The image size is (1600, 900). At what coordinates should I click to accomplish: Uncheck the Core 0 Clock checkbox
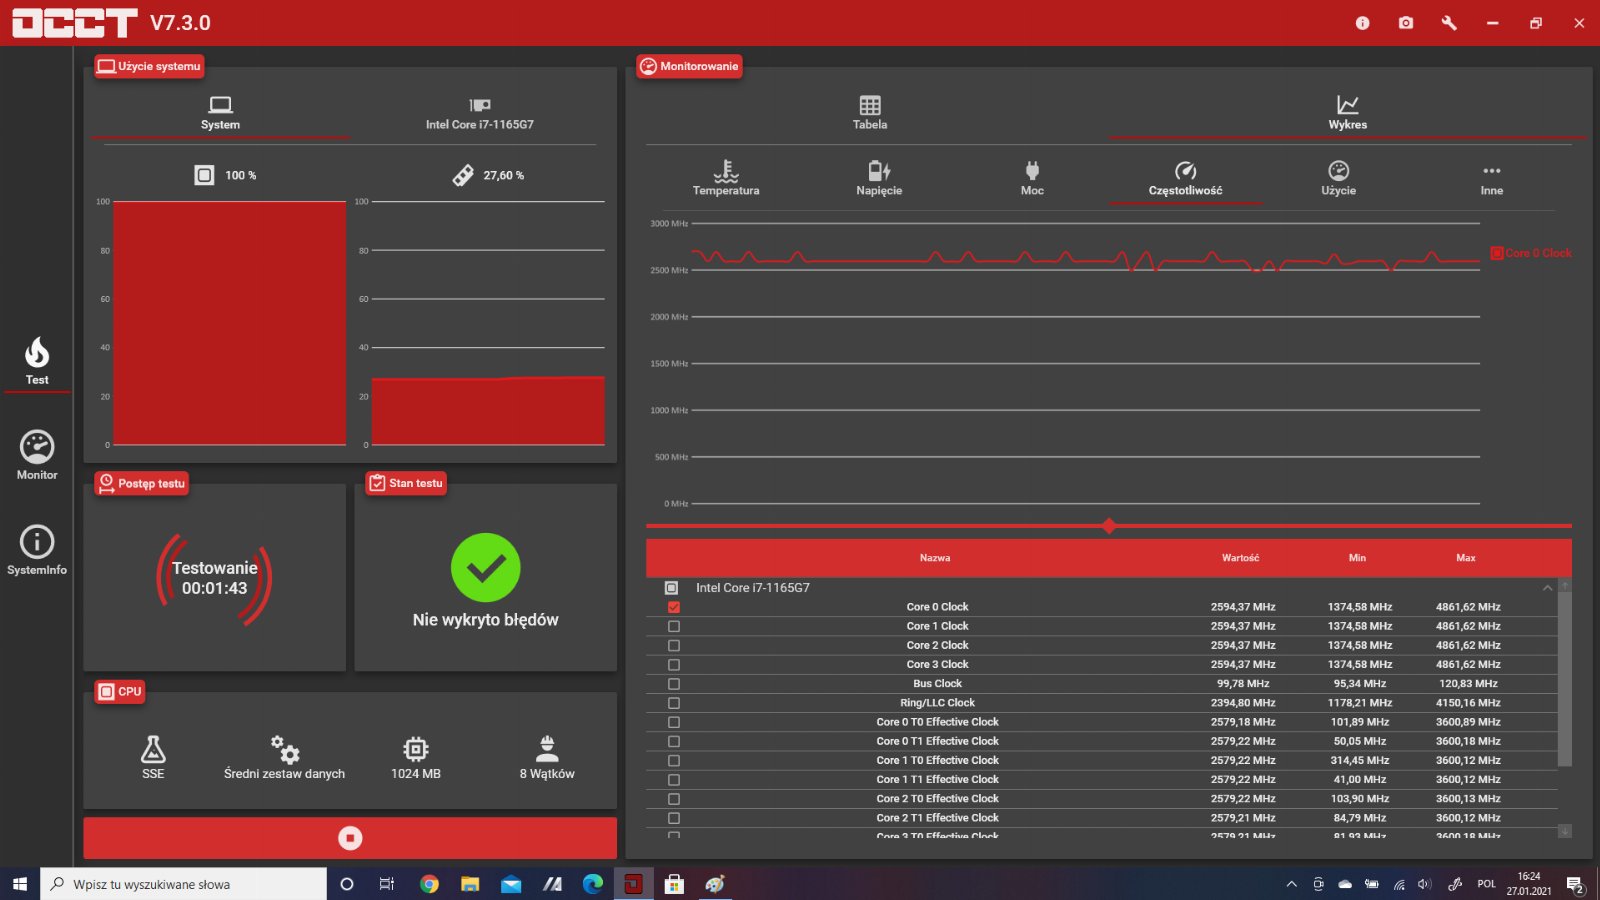coord(673,607)
